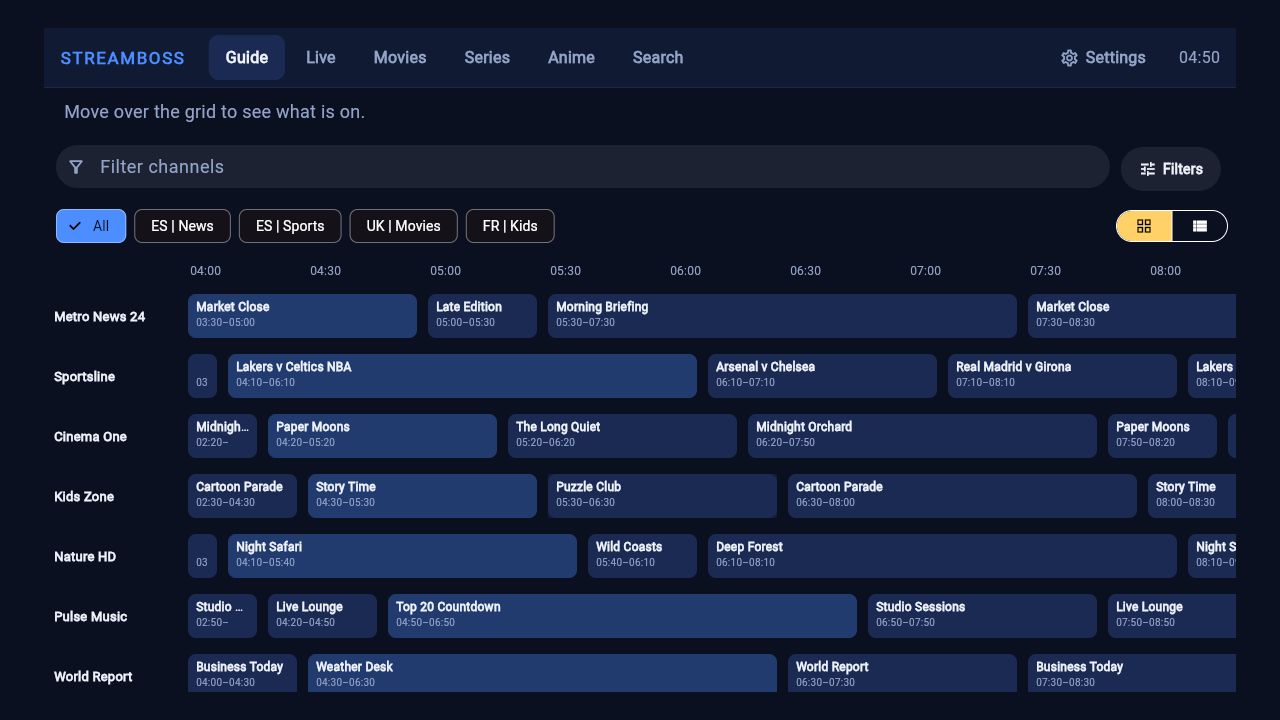Focus the Filter channels input field
The width and height of the screenshot is (1280, 720).
tap(583, 167)
